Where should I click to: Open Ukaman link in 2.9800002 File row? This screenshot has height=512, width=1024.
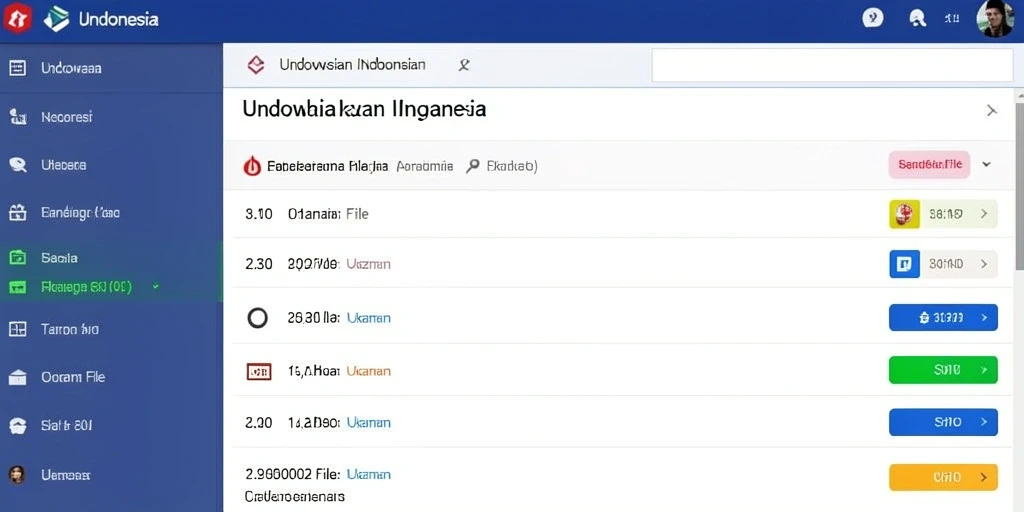(x=368, y=474)
